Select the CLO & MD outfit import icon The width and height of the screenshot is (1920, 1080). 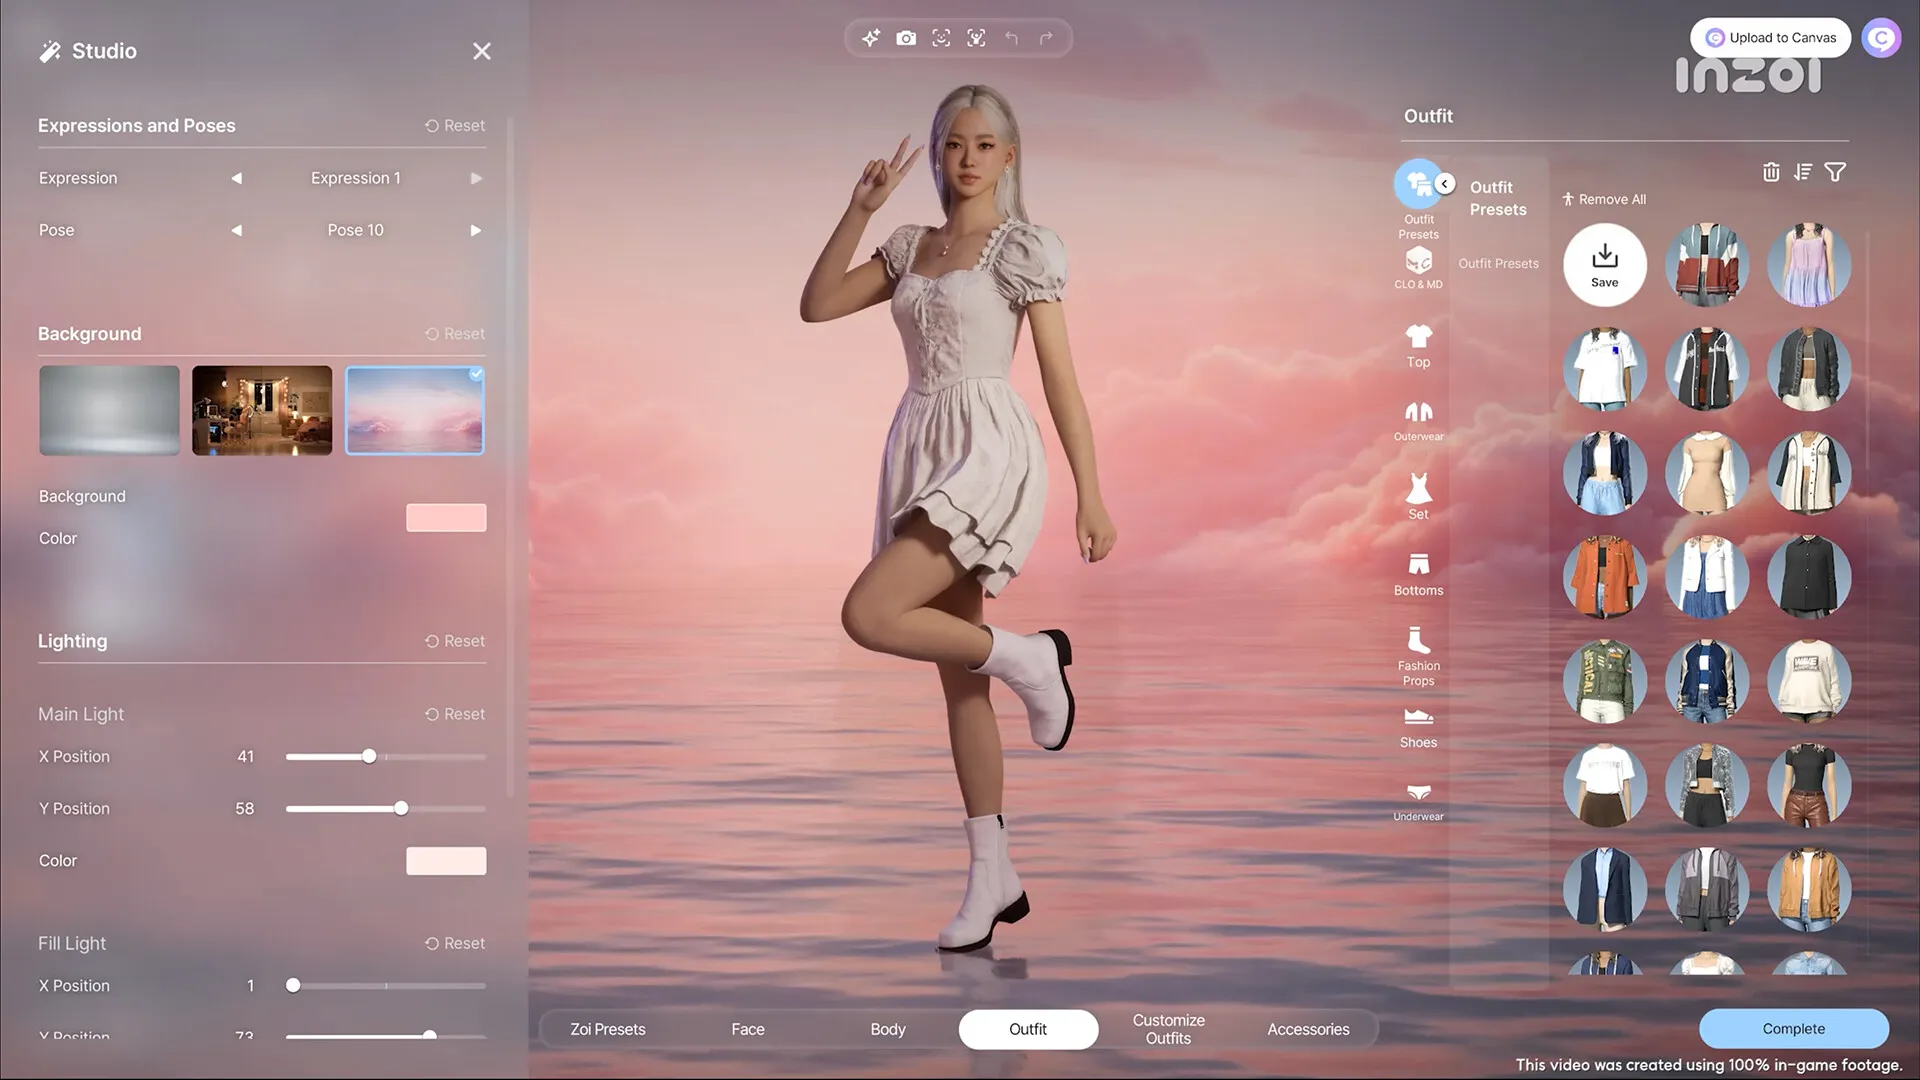[x=1418, y=262]
